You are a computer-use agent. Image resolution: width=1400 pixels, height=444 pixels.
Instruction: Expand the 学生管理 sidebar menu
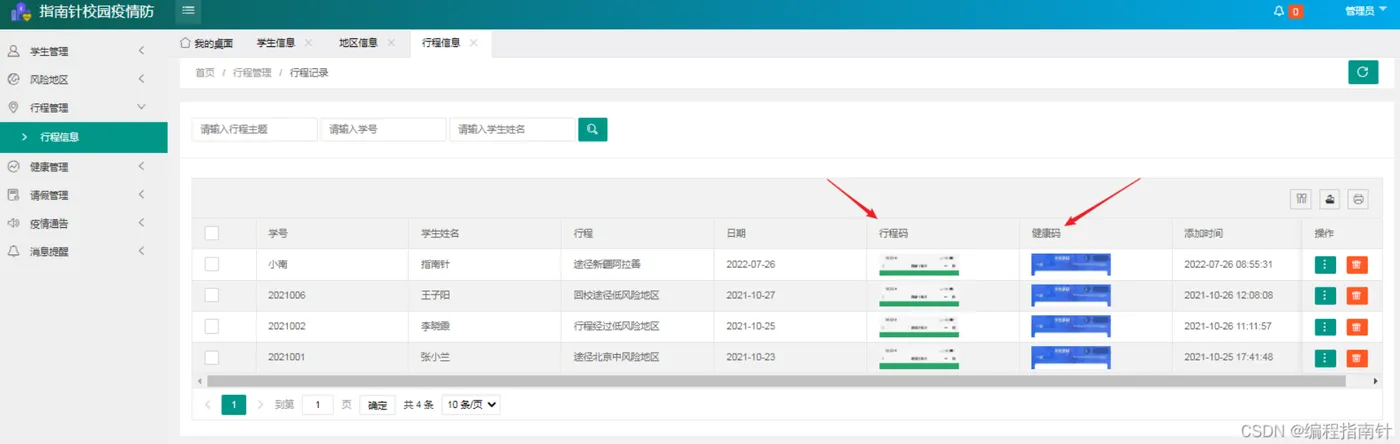tap(83, 51)
